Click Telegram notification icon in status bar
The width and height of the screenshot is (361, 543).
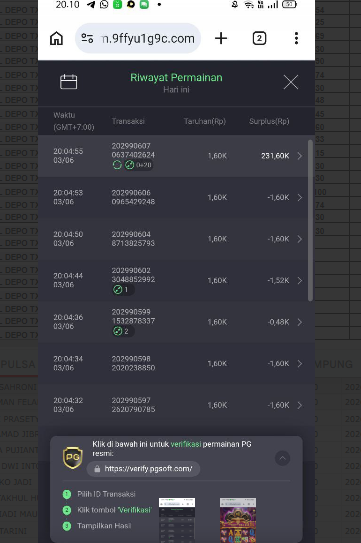(91, 5)
